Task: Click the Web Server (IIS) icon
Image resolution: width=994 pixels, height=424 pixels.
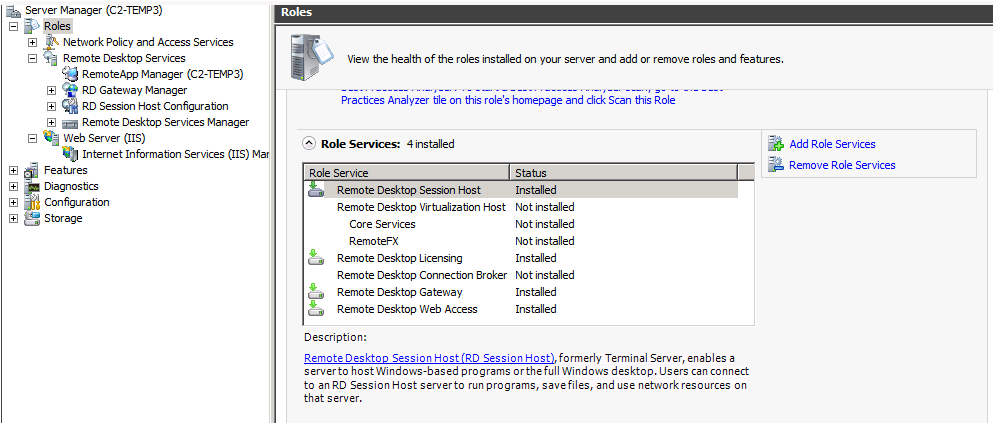Action: [51, 138]
